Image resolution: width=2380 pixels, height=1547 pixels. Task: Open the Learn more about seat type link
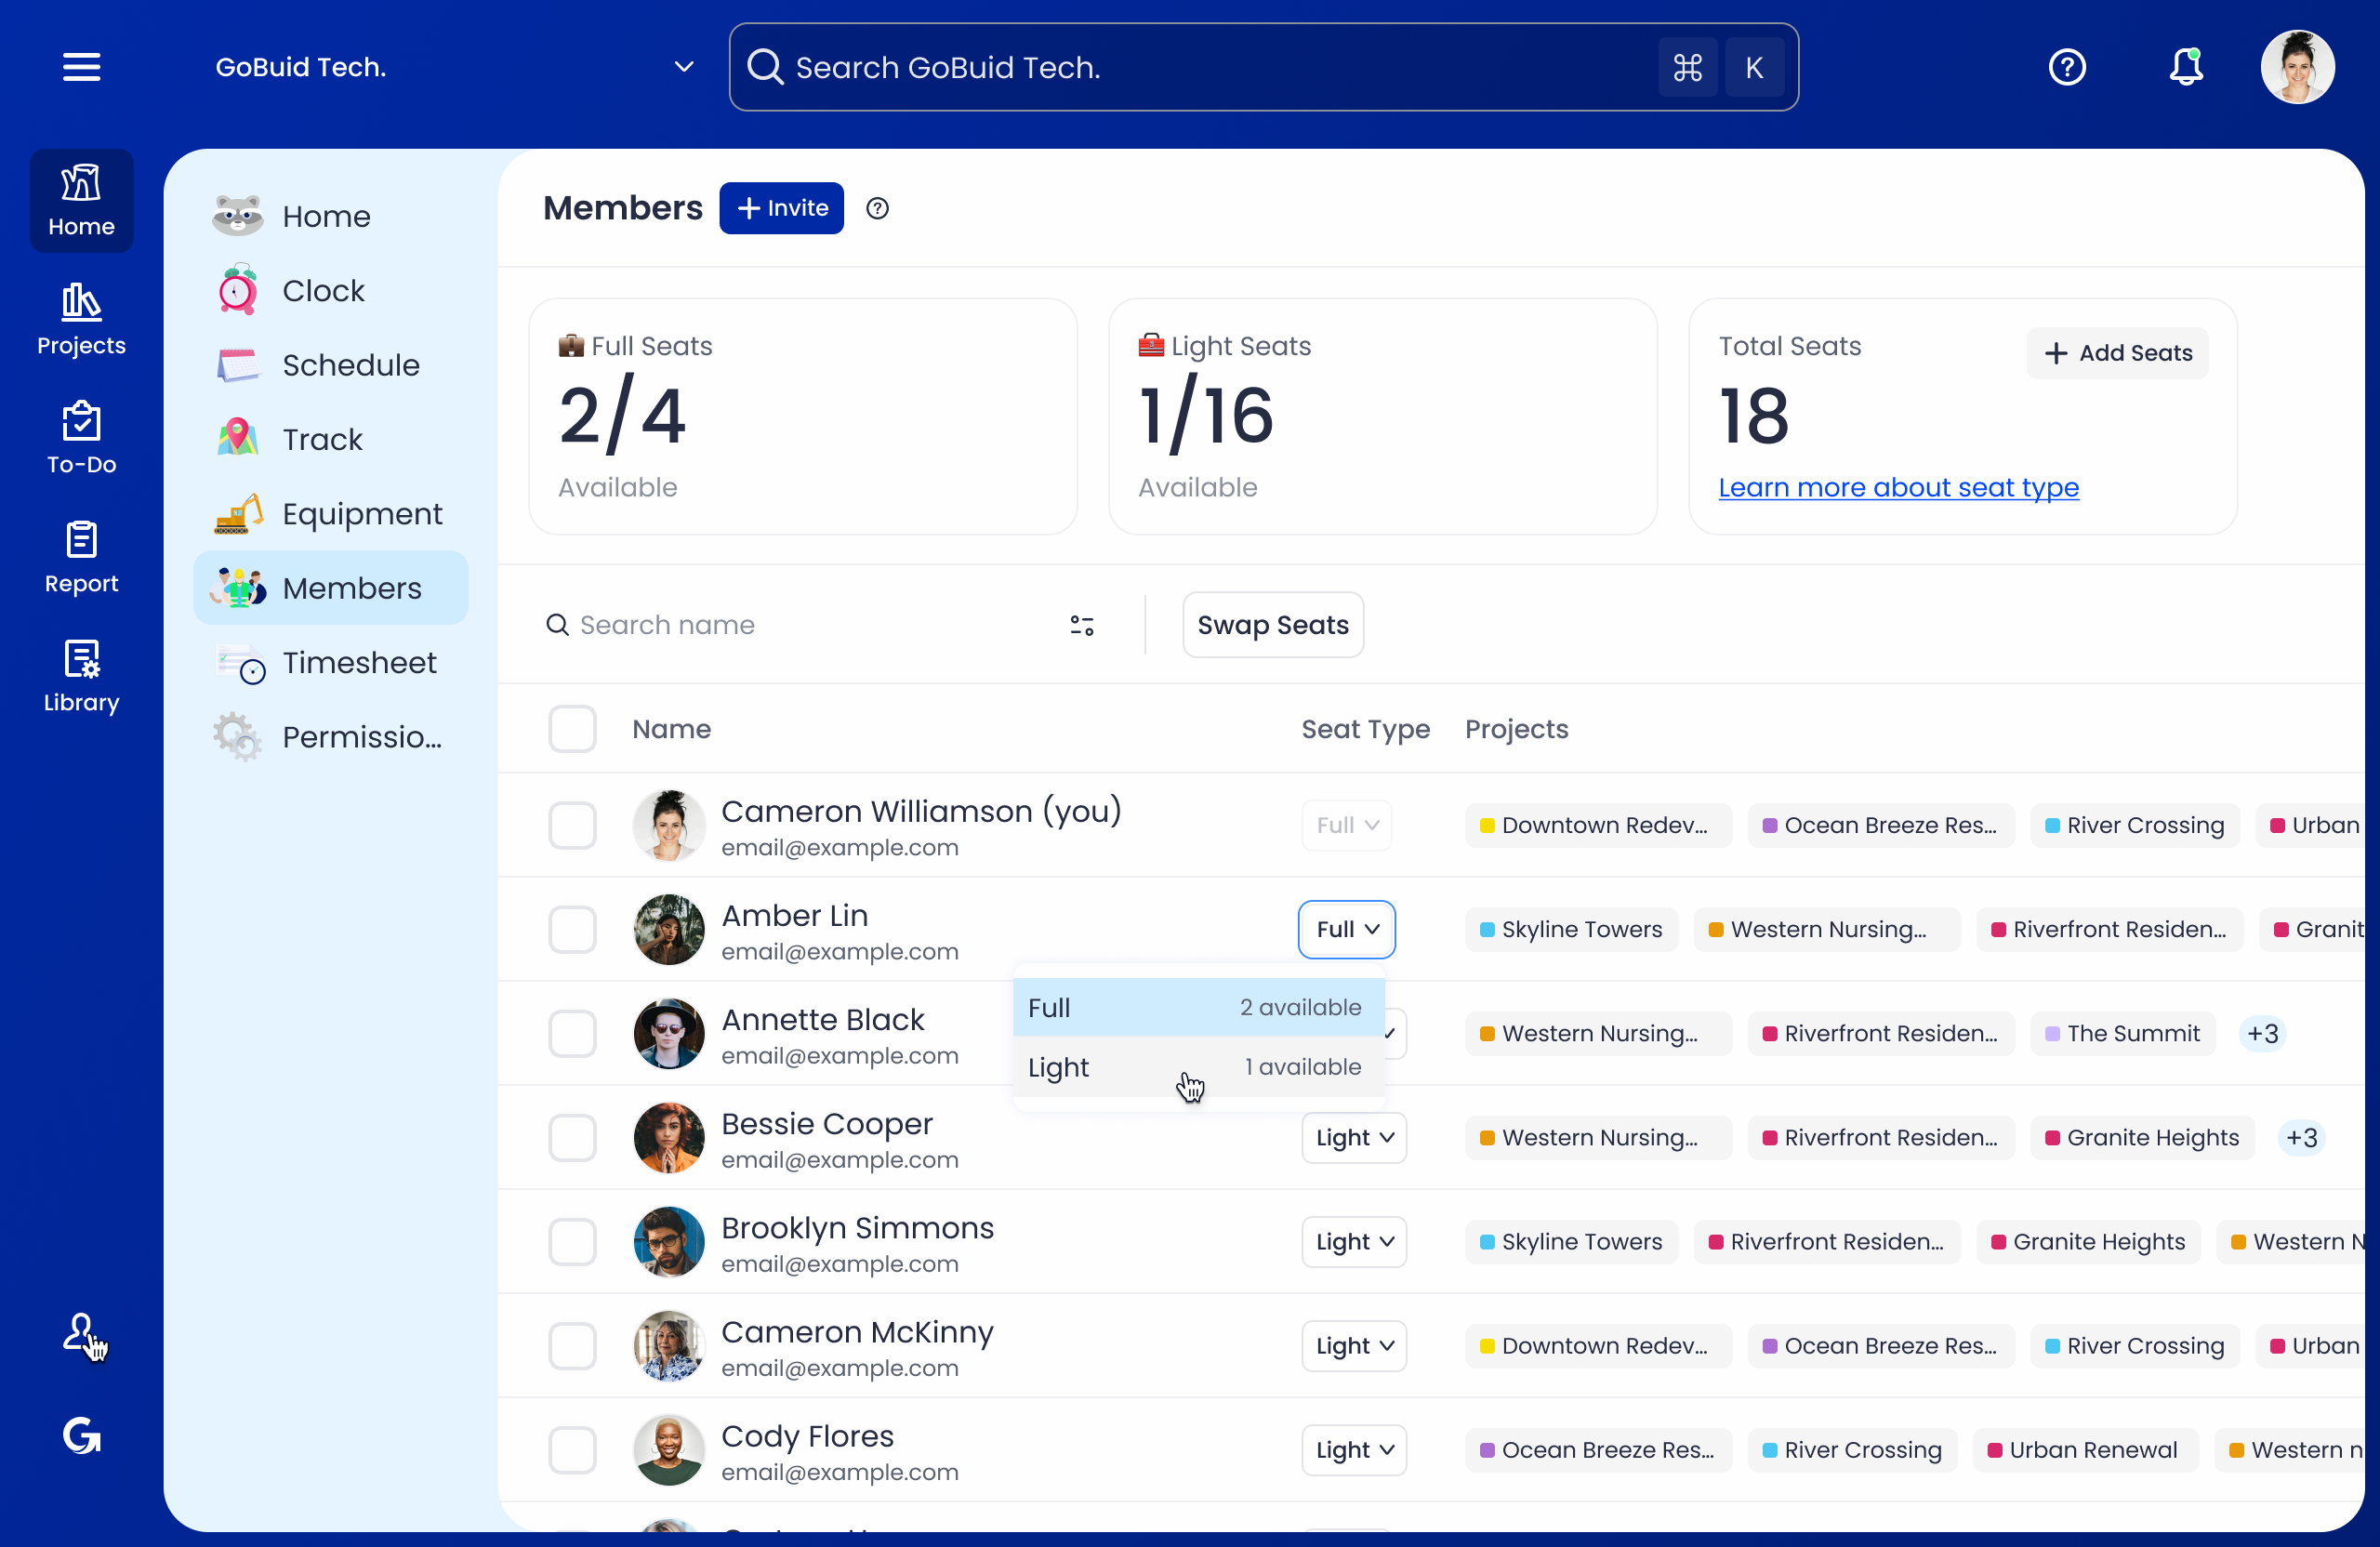pyautogui.click(x=1897, y=487)
